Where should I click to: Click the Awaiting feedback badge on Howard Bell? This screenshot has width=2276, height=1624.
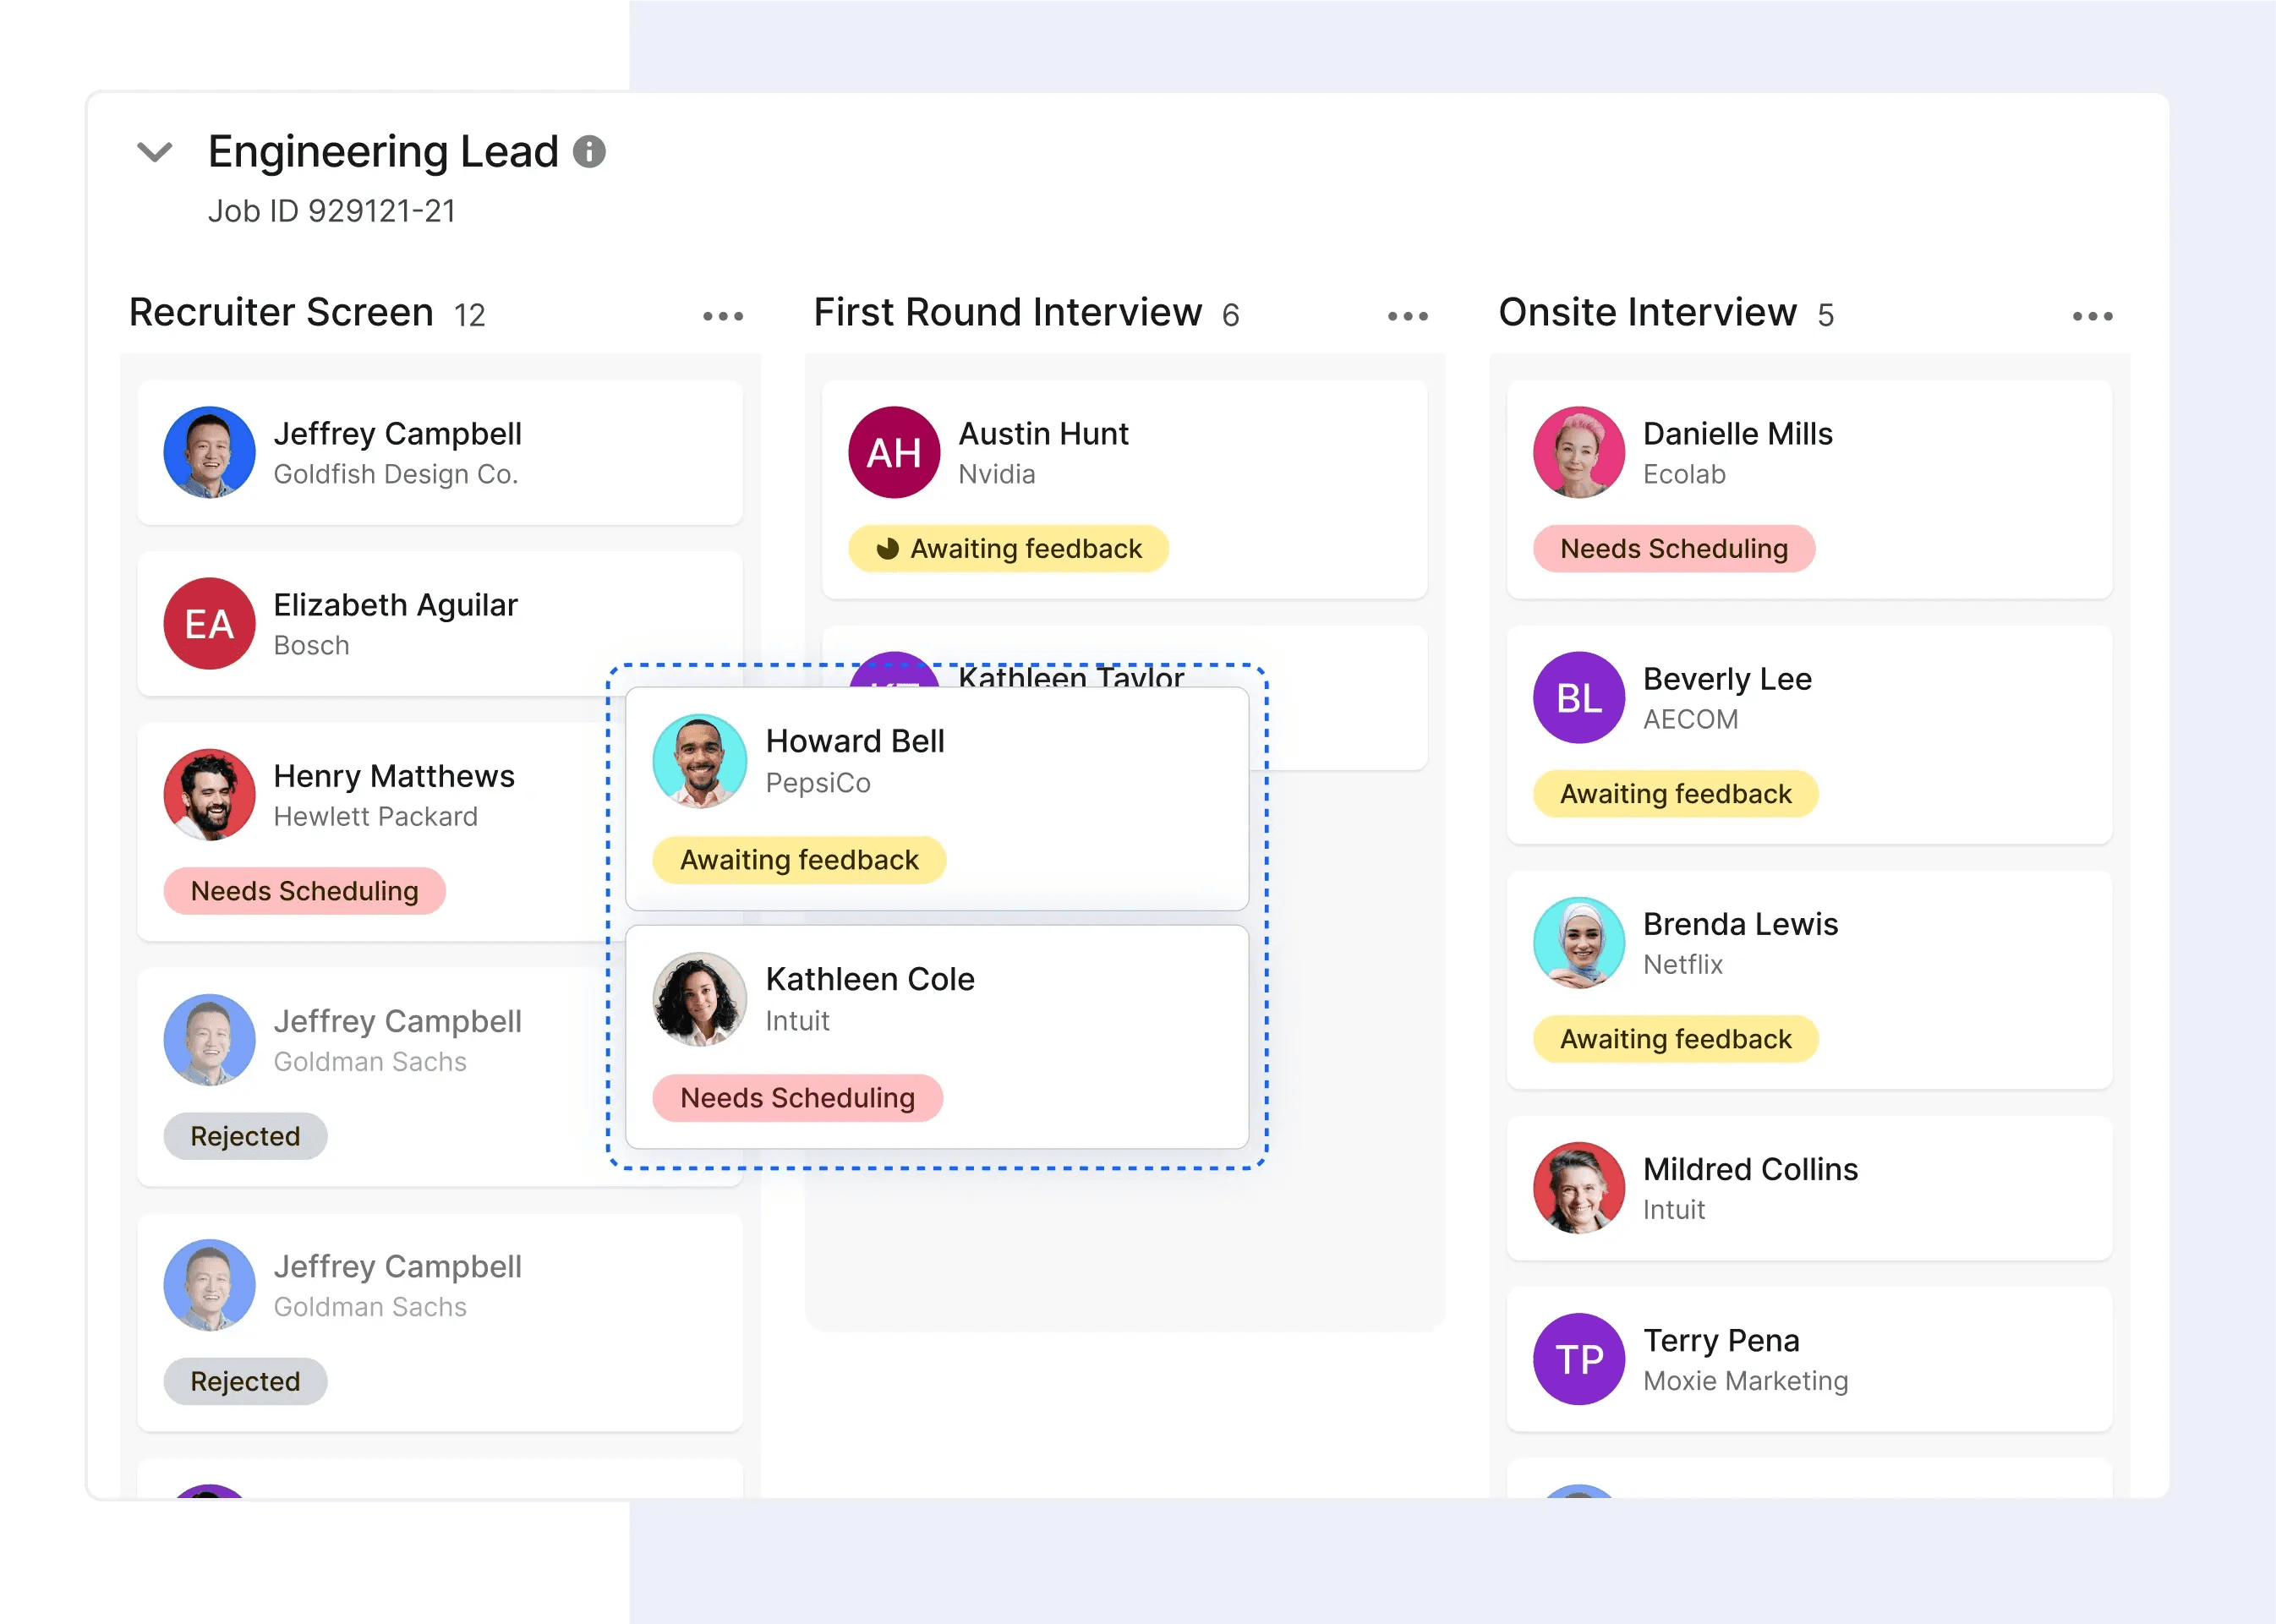[797, 859]
